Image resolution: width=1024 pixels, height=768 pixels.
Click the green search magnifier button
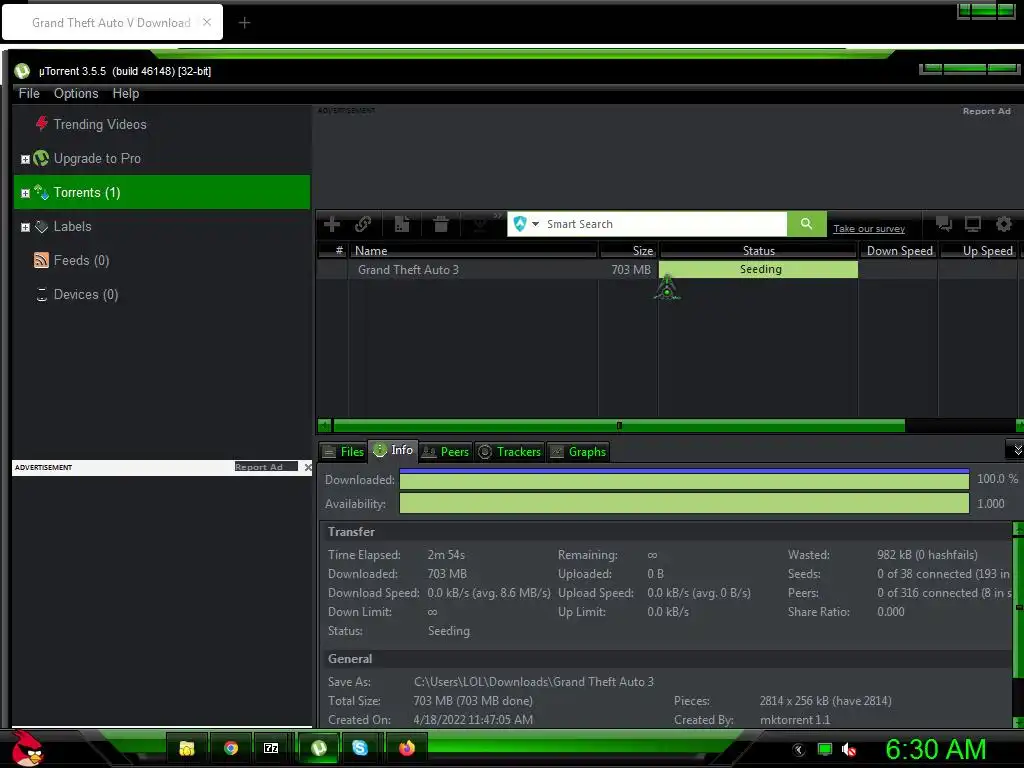tap(807, 224)
